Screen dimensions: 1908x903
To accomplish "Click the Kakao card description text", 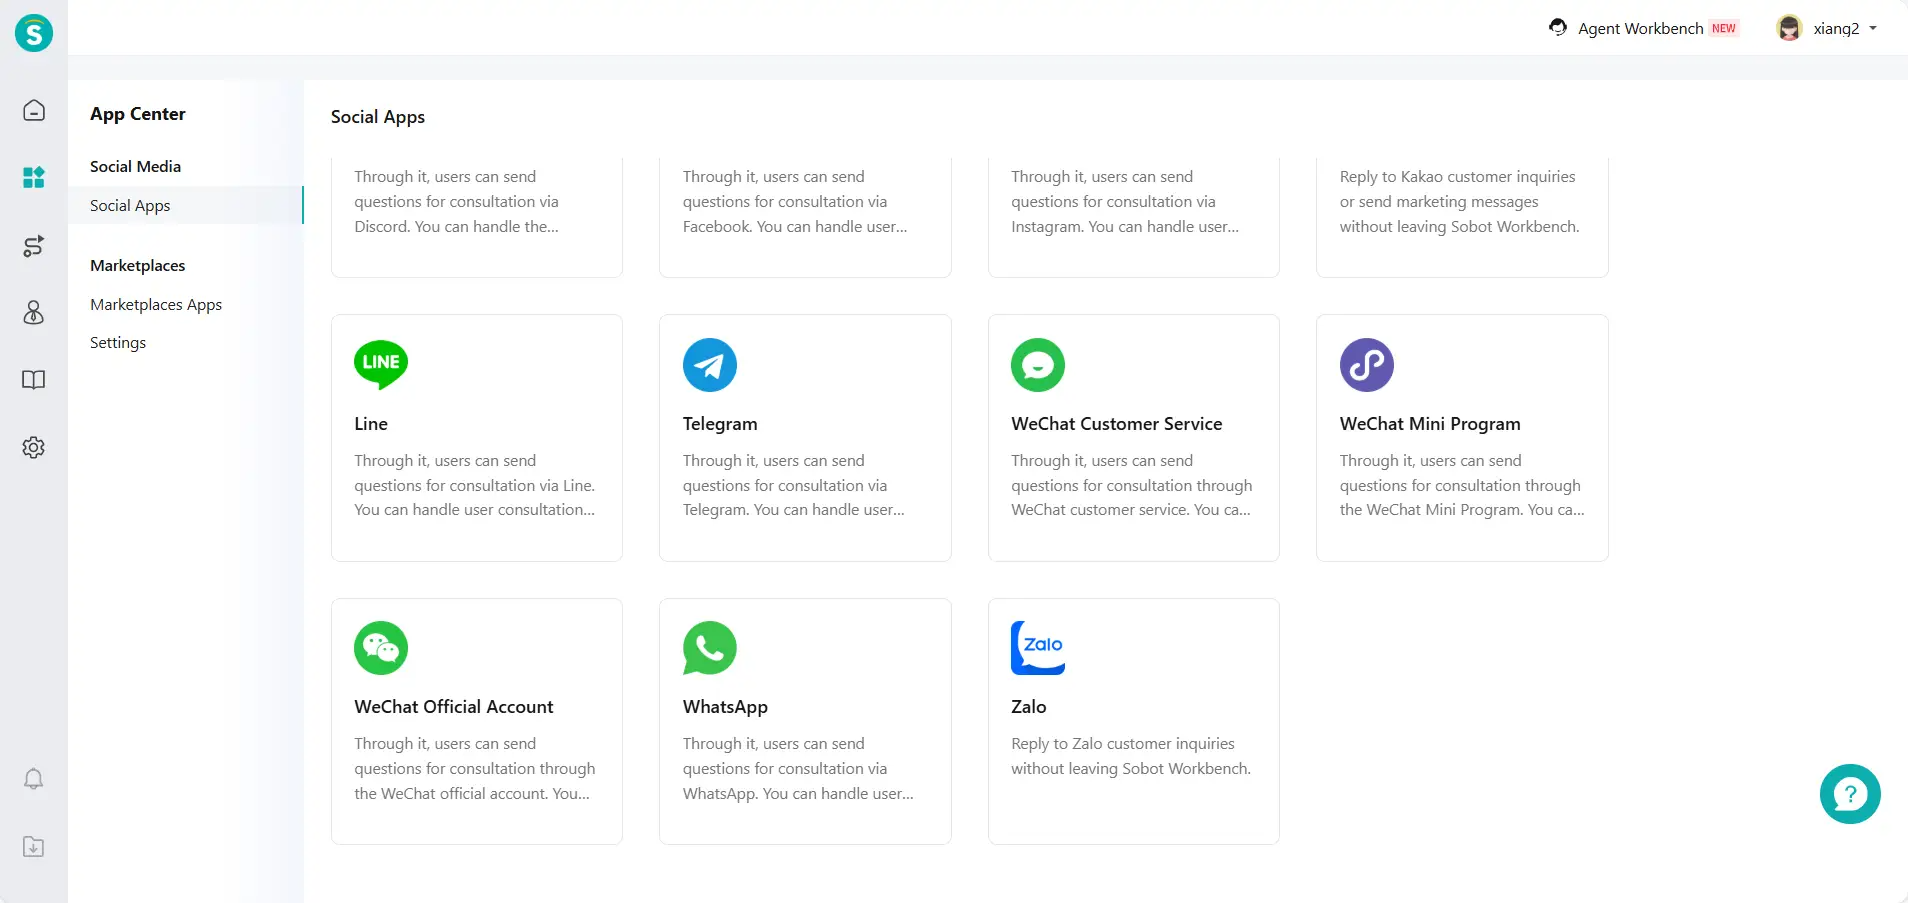I will tap(1459, 201).
